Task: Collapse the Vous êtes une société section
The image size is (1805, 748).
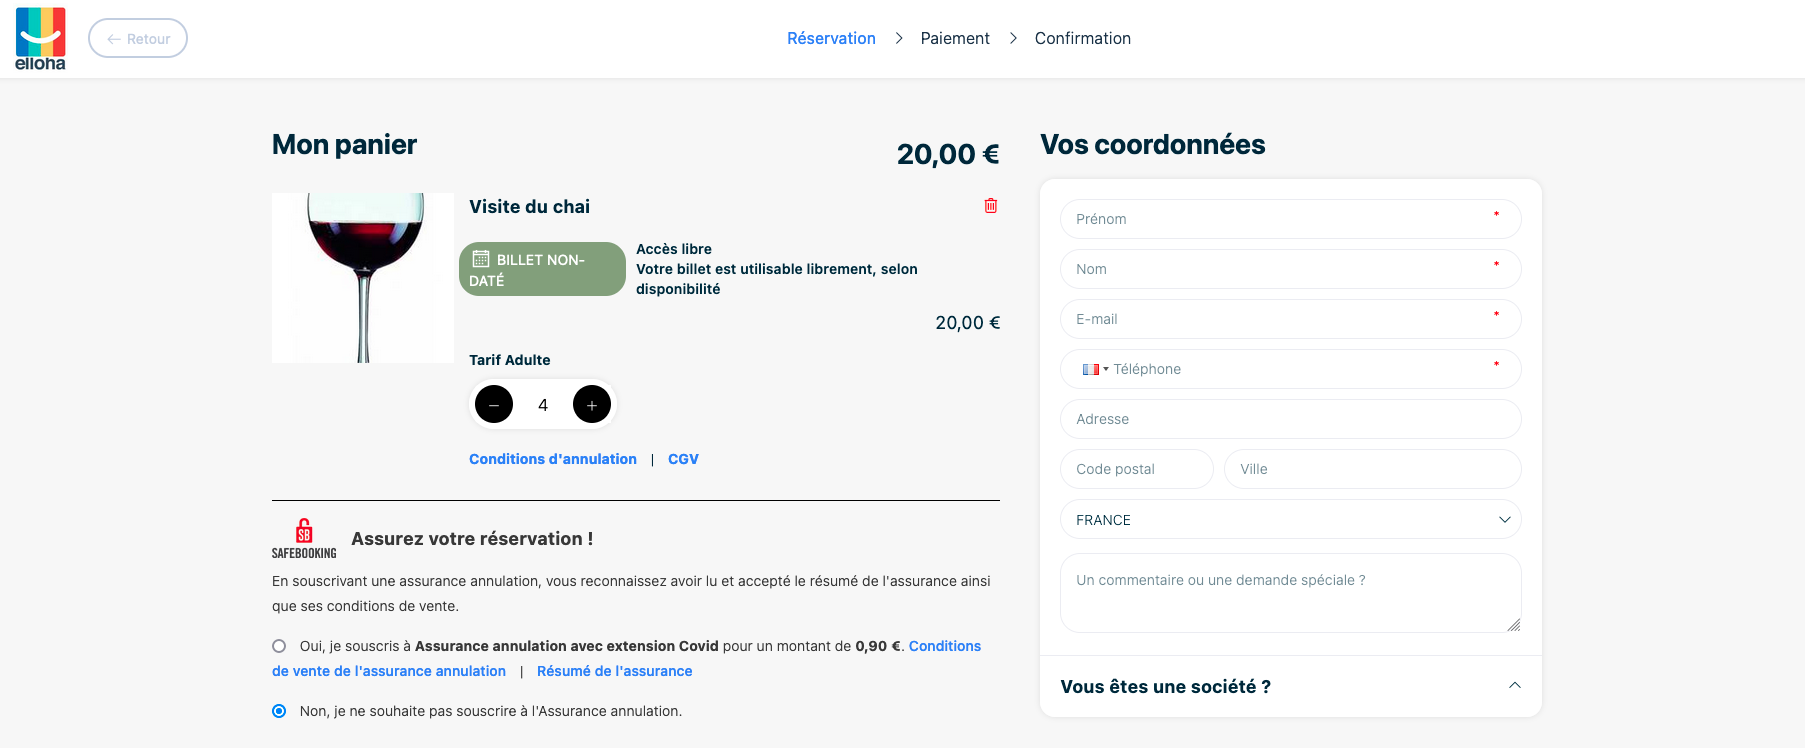Action: click(x=1514, y=686)
